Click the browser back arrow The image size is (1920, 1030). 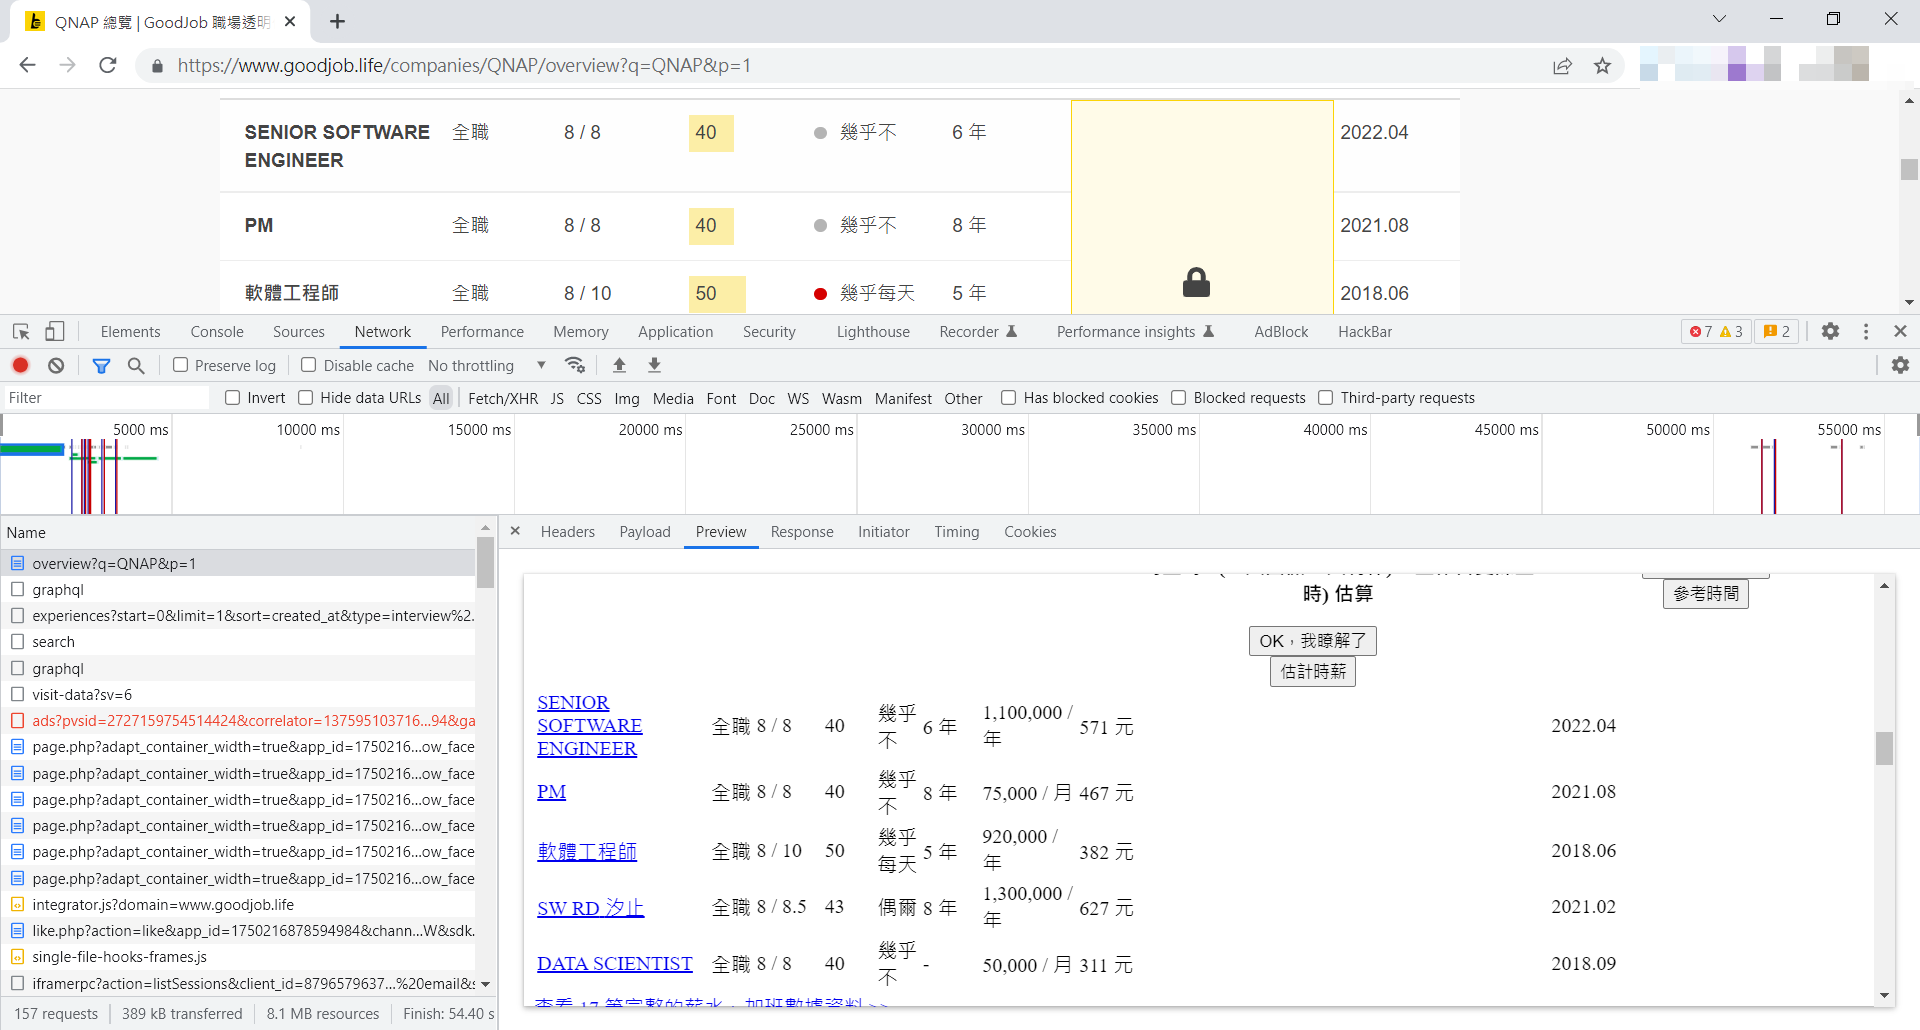coord(27,65)
